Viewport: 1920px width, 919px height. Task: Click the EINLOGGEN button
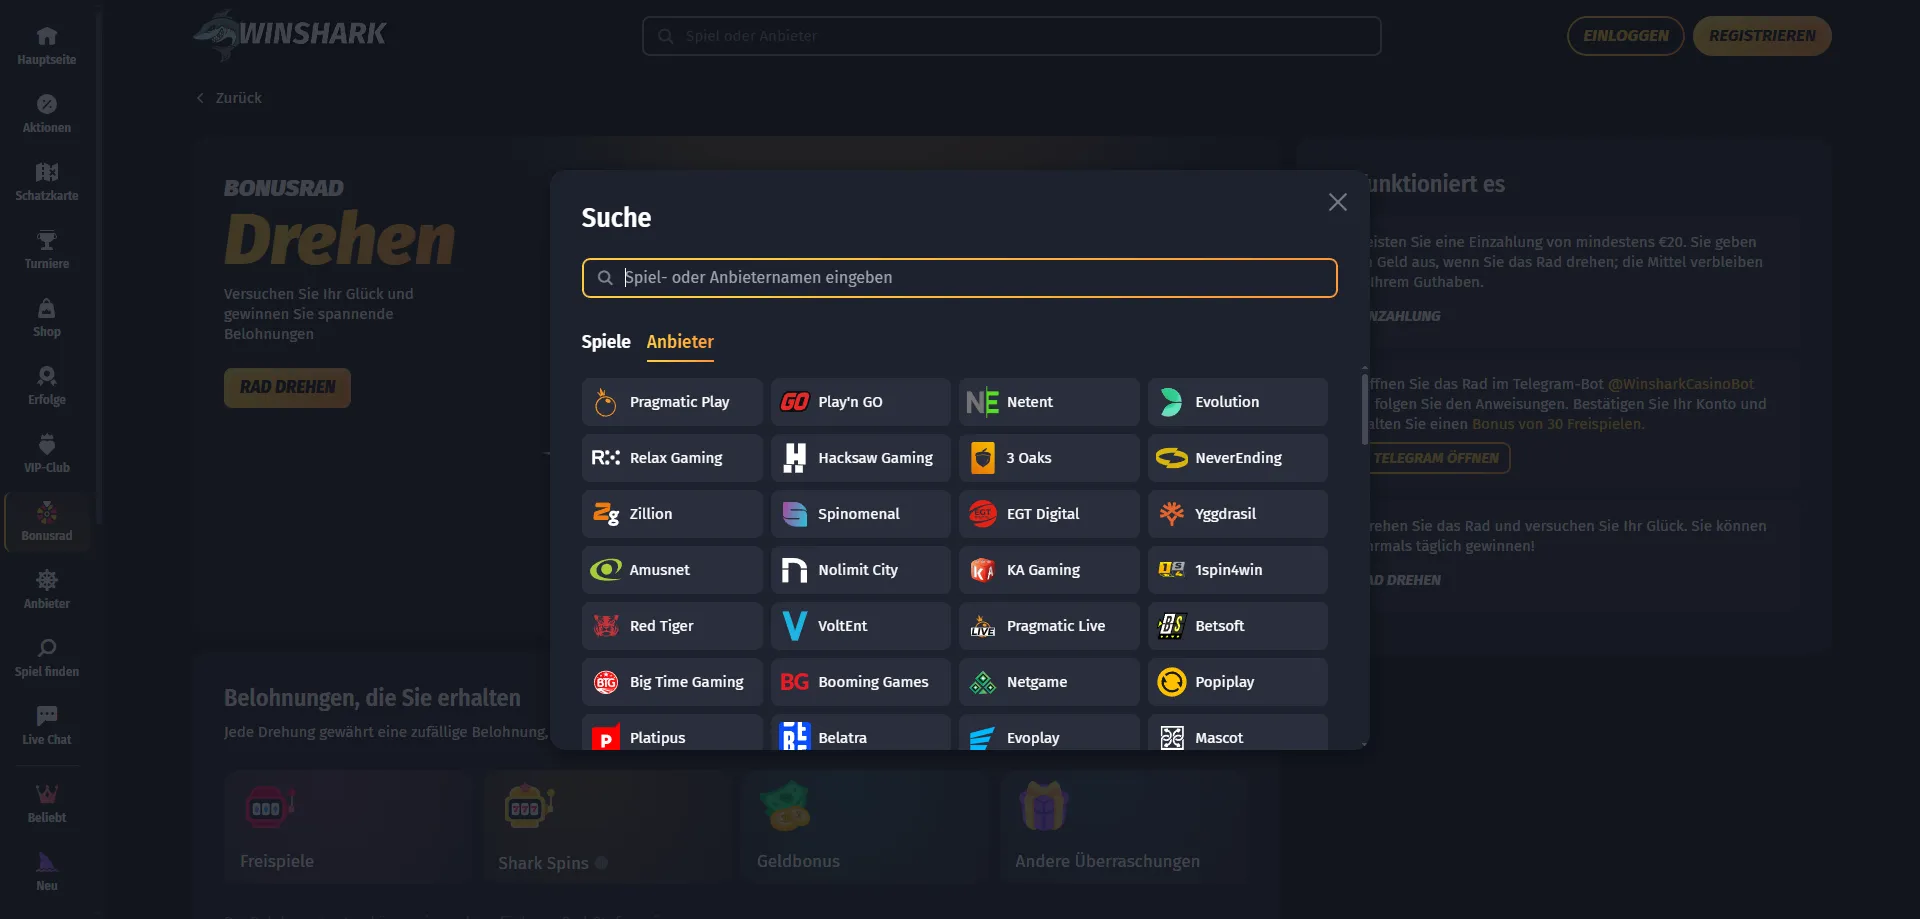(1625, 36)
